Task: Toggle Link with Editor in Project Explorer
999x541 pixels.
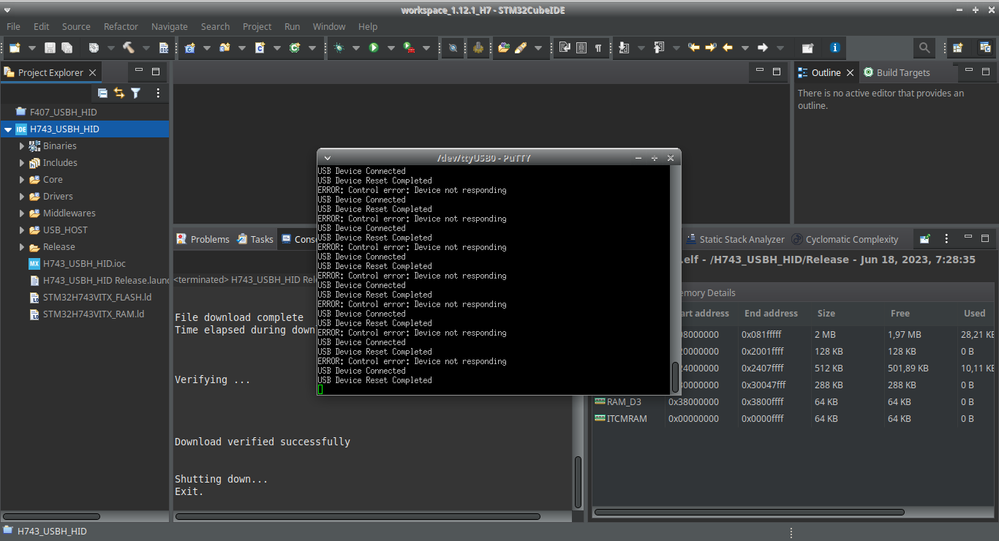Action: [119, 93]
